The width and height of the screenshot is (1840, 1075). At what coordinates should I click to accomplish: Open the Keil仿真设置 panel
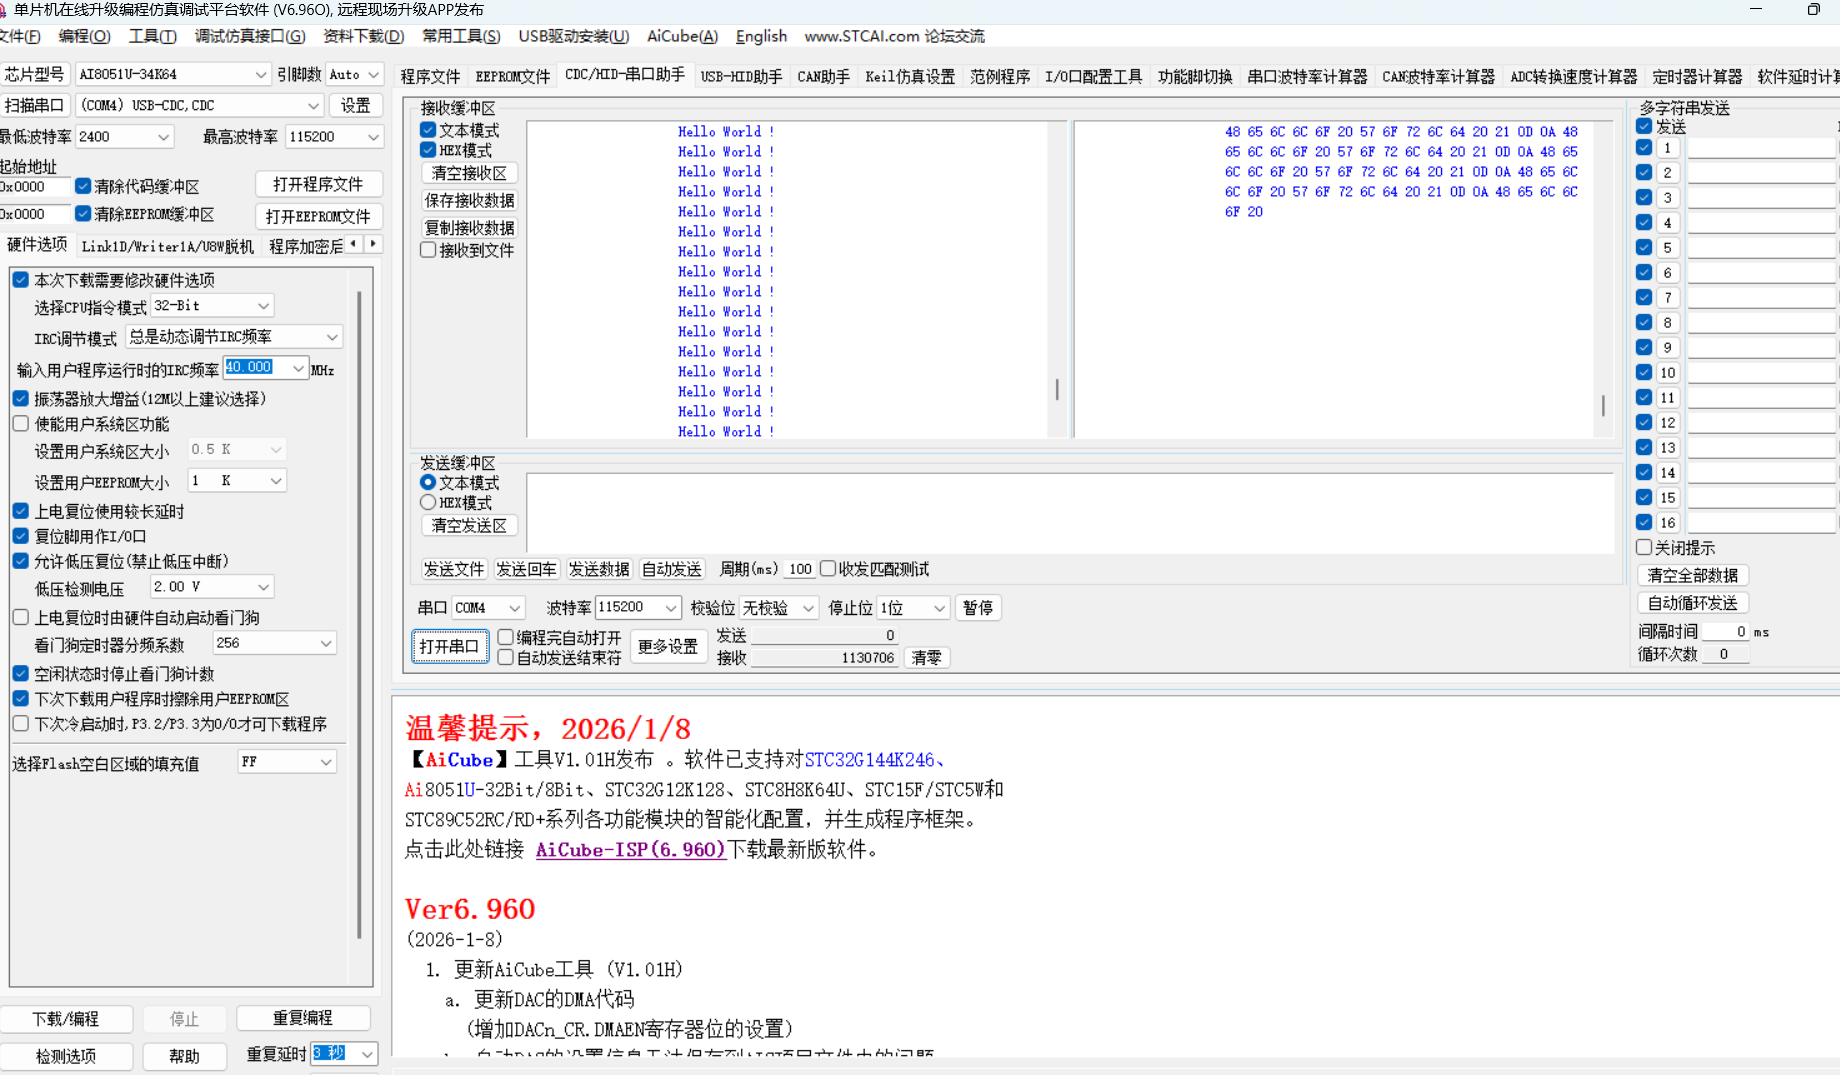(909, 75)
